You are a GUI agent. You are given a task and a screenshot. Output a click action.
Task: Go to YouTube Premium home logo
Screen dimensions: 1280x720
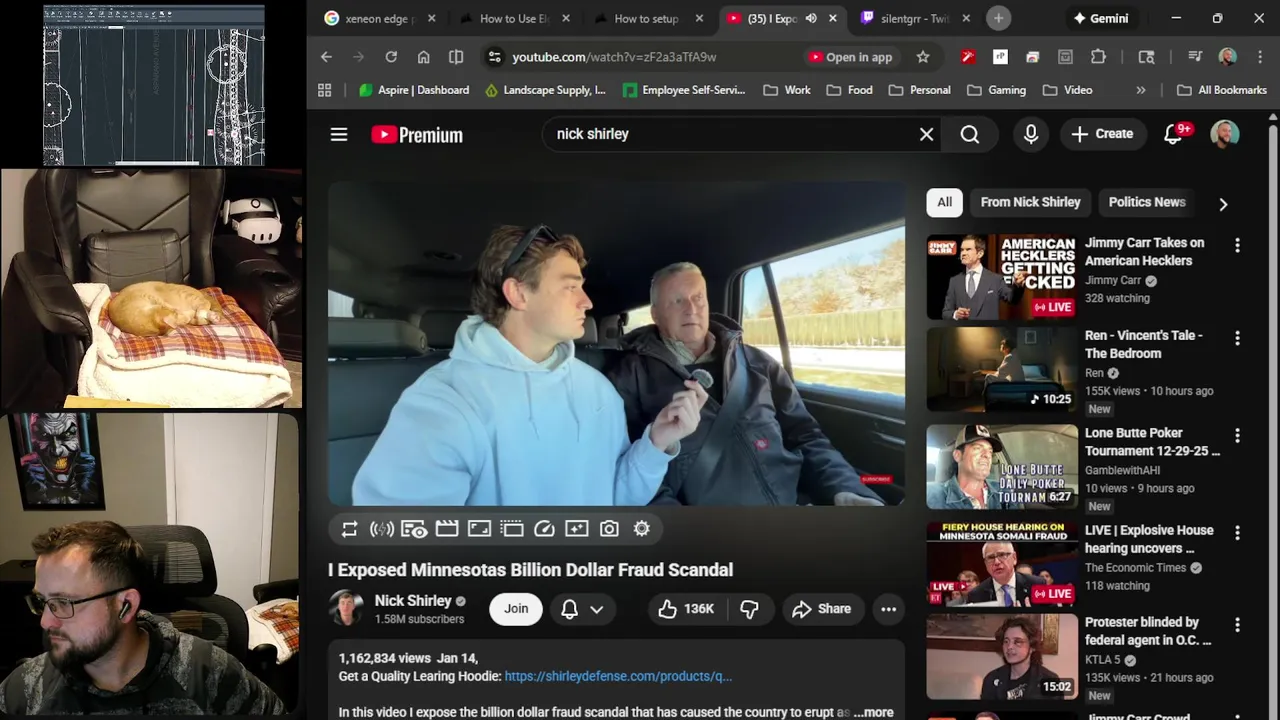click(x=417, y=134)
